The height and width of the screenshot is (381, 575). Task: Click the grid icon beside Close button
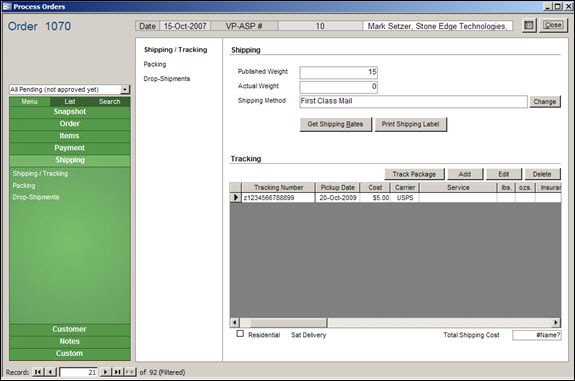click(529, 25)
